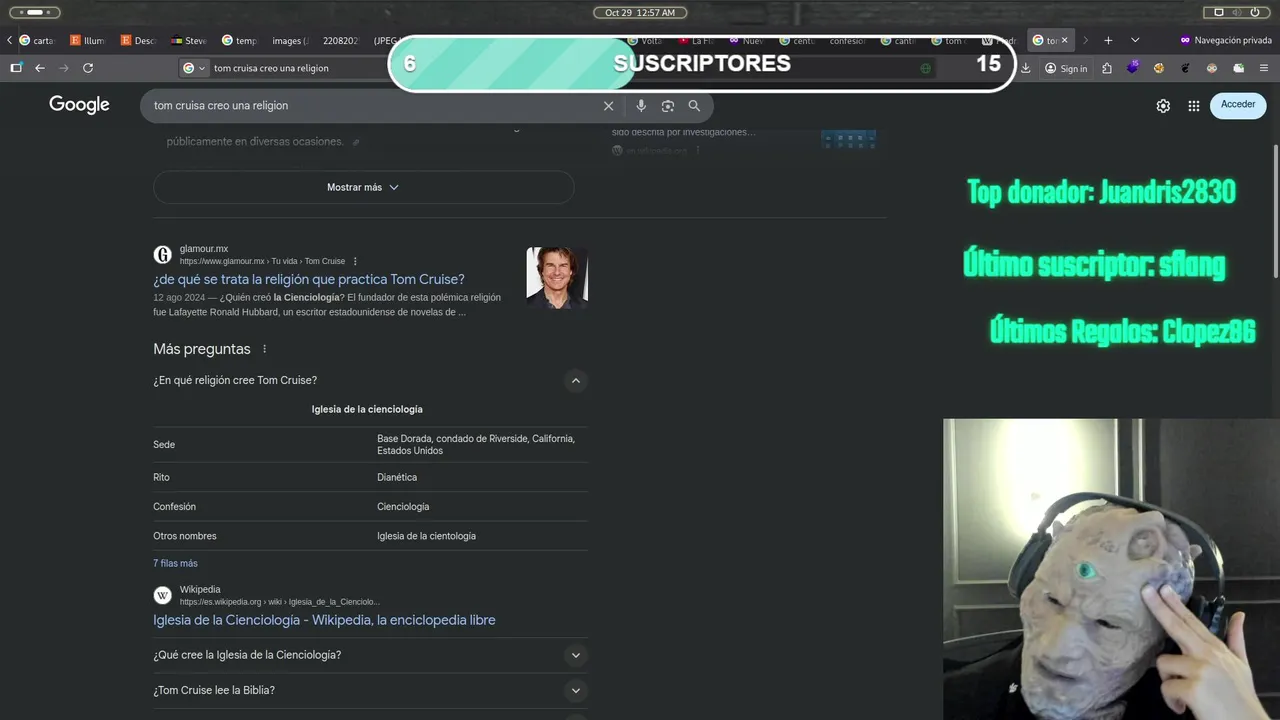Click the '7 filas más' link
This screenshot has height=720, width=1280.
click(x=175, y=564)
